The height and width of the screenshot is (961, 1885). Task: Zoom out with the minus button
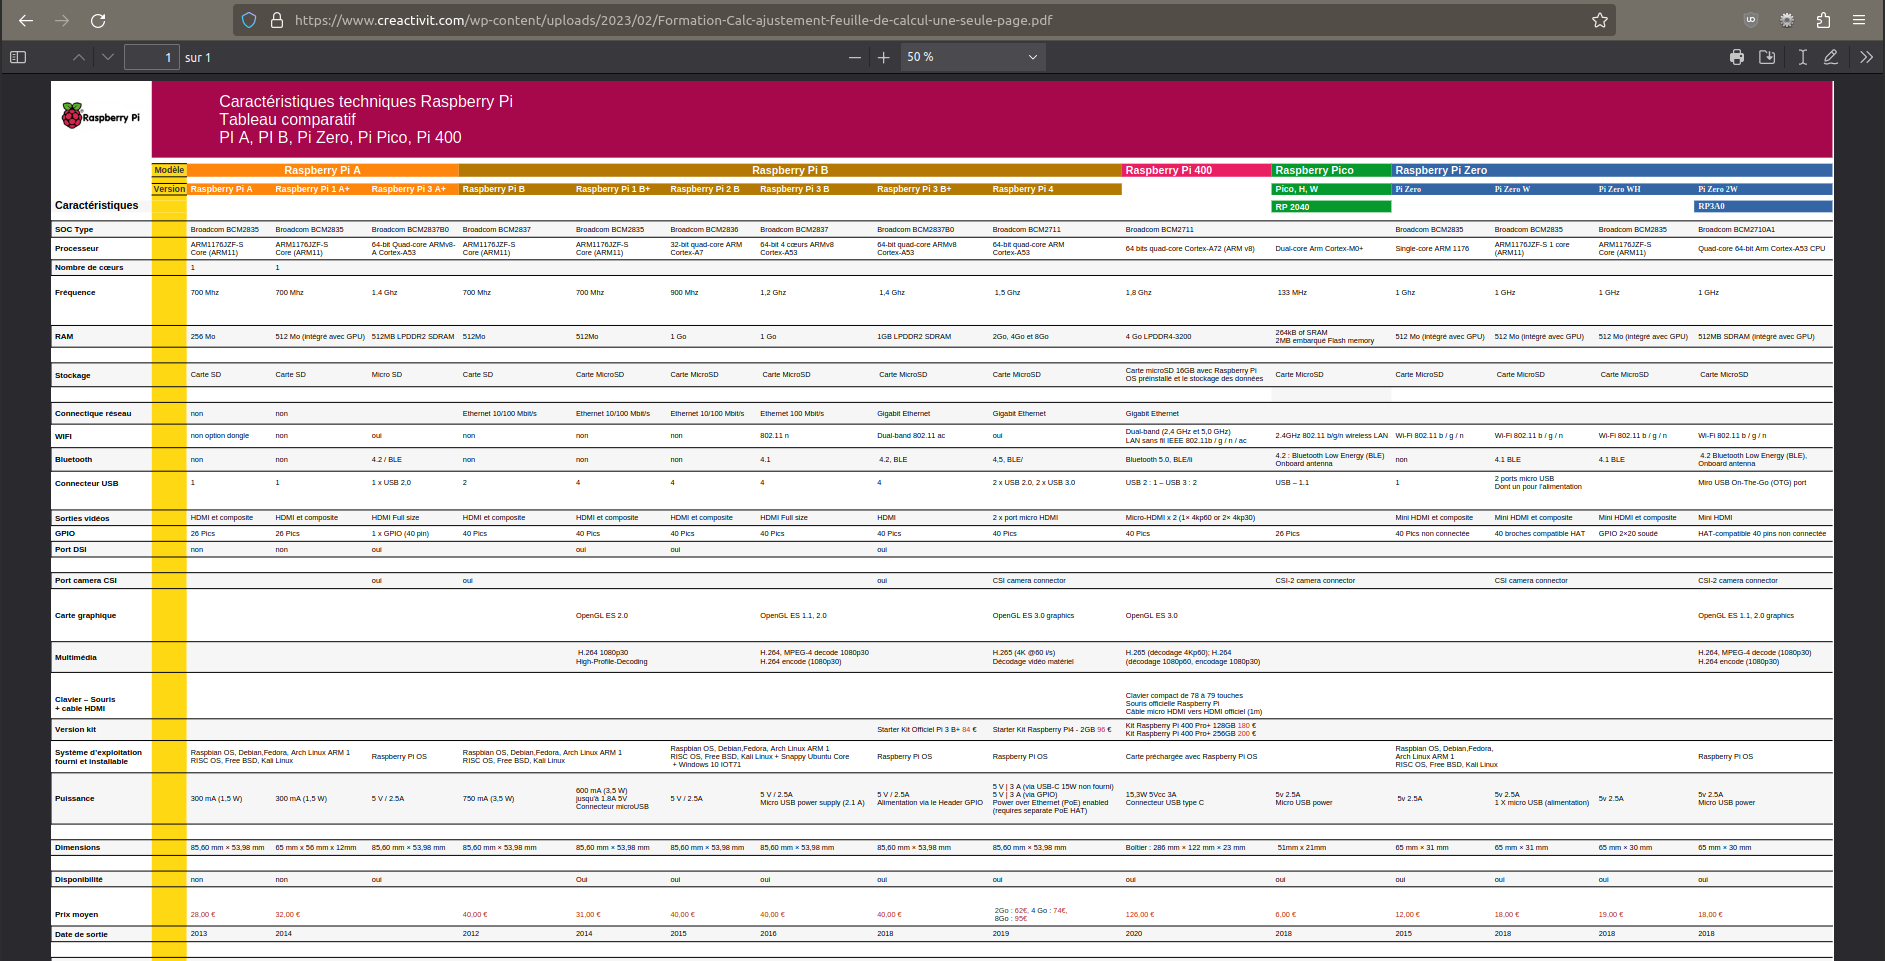click(x=855, y=57)
